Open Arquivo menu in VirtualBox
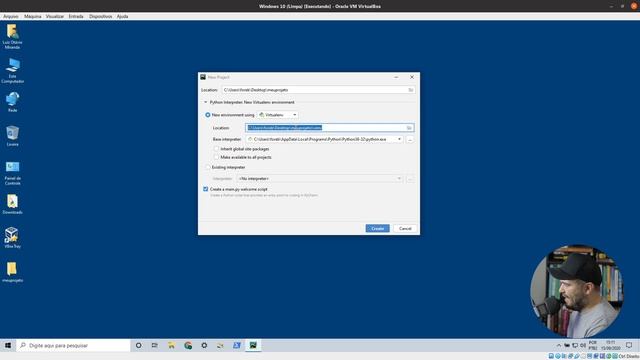Screen dimensions: 640x360 tap(11, 16)
